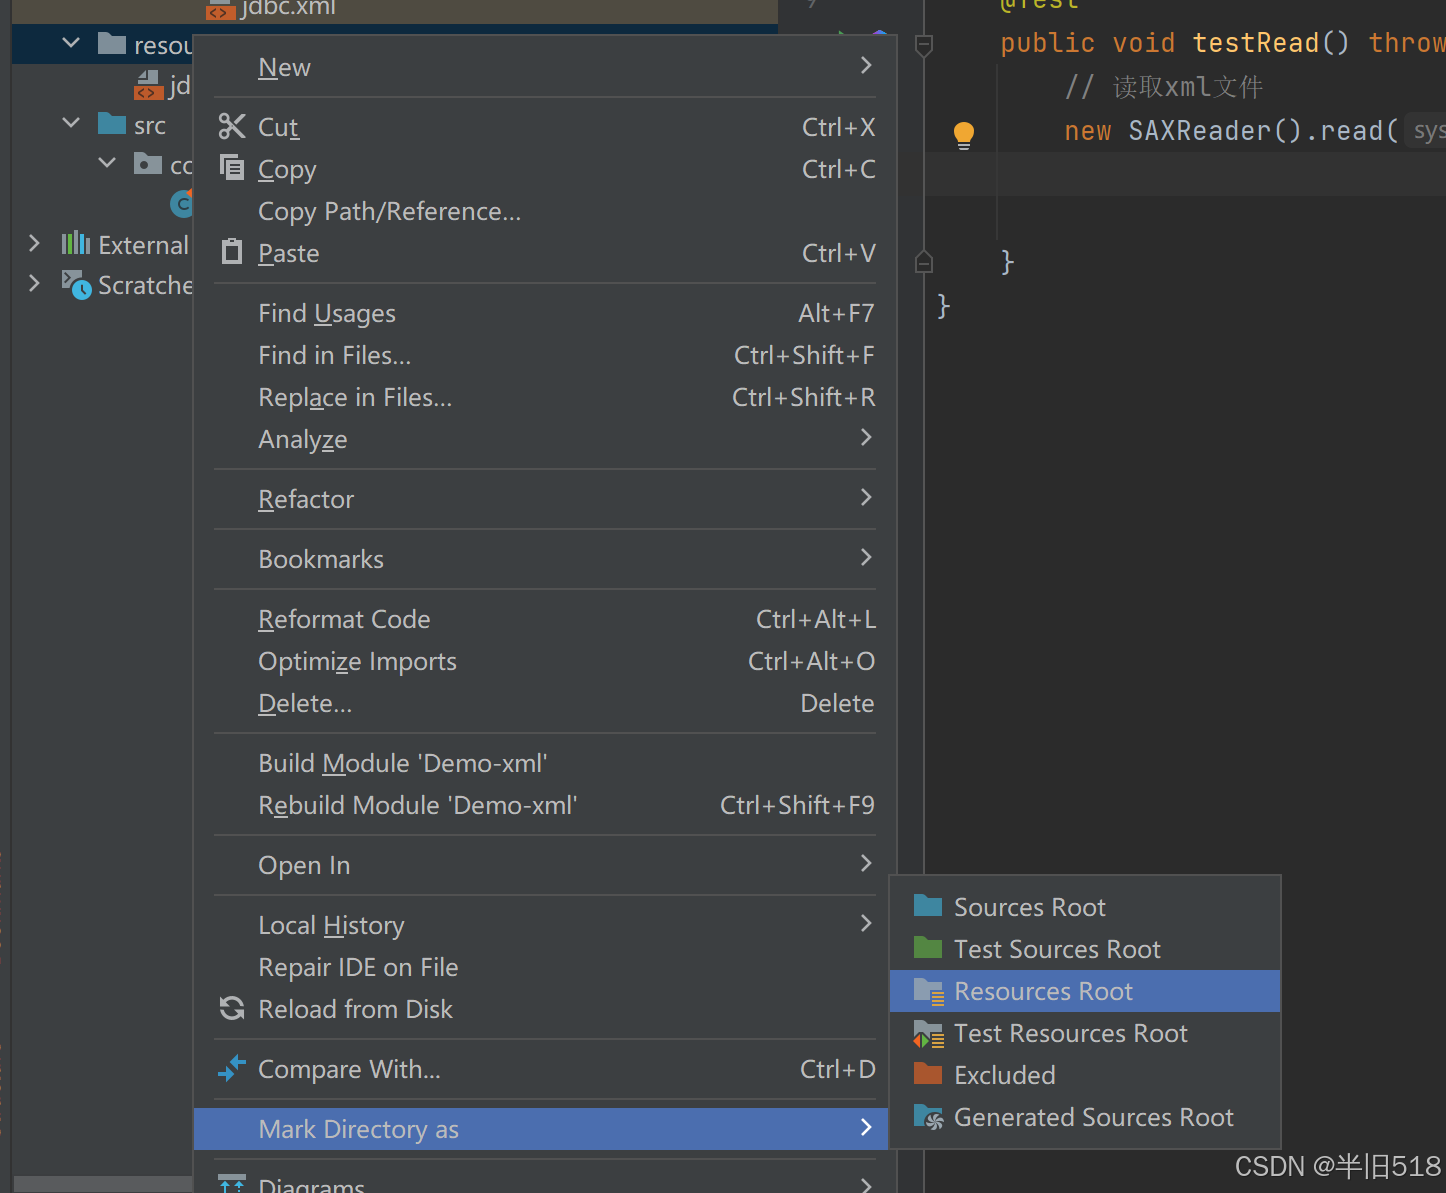
Task: Click the Cut scissors icon
Action: pos(232,126)
